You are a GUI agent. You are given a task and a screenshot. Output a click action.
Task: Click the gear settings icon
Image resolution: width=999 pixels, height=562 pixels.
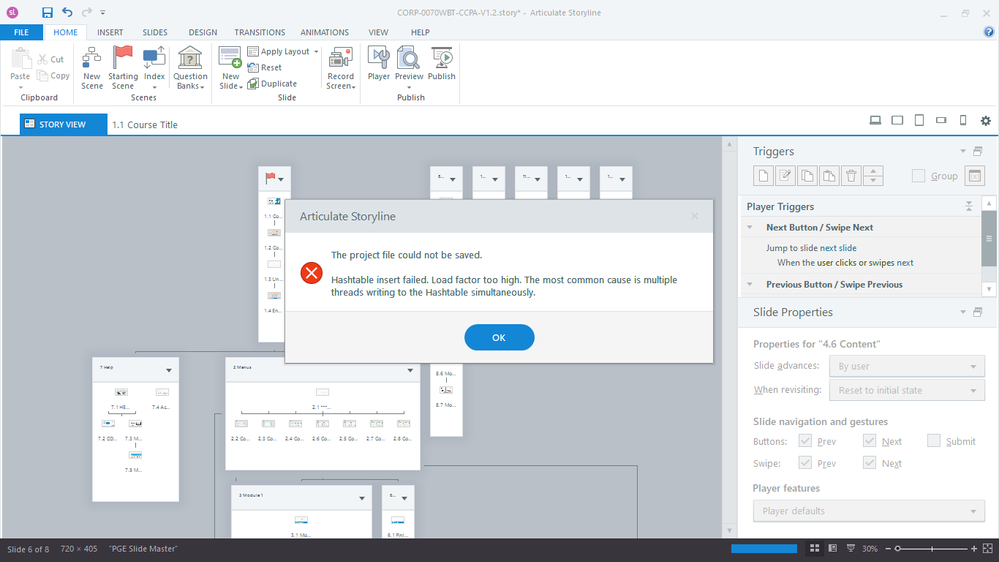click(x=985, y=121)
